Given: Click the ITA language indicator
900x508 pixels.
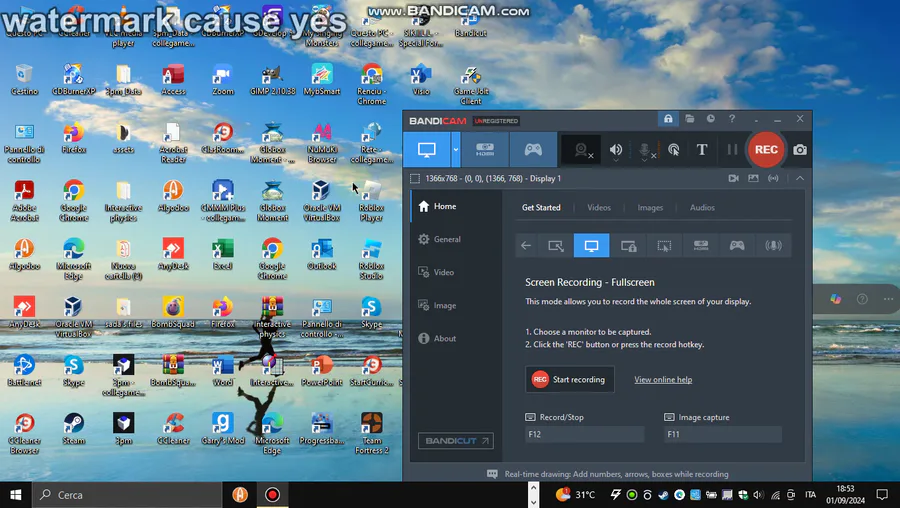Looking at the screenshot, I should click(x=810, y=495).
